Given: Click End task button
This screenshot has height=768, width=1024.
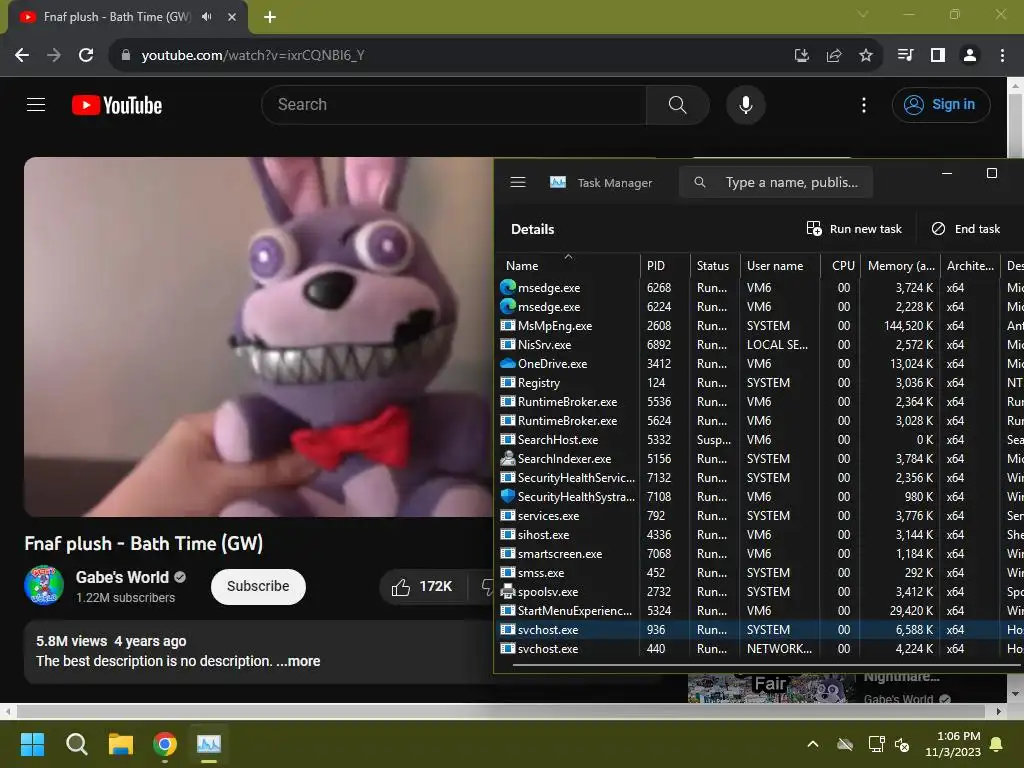Looking at the screenshot, I should click(966, 229).
